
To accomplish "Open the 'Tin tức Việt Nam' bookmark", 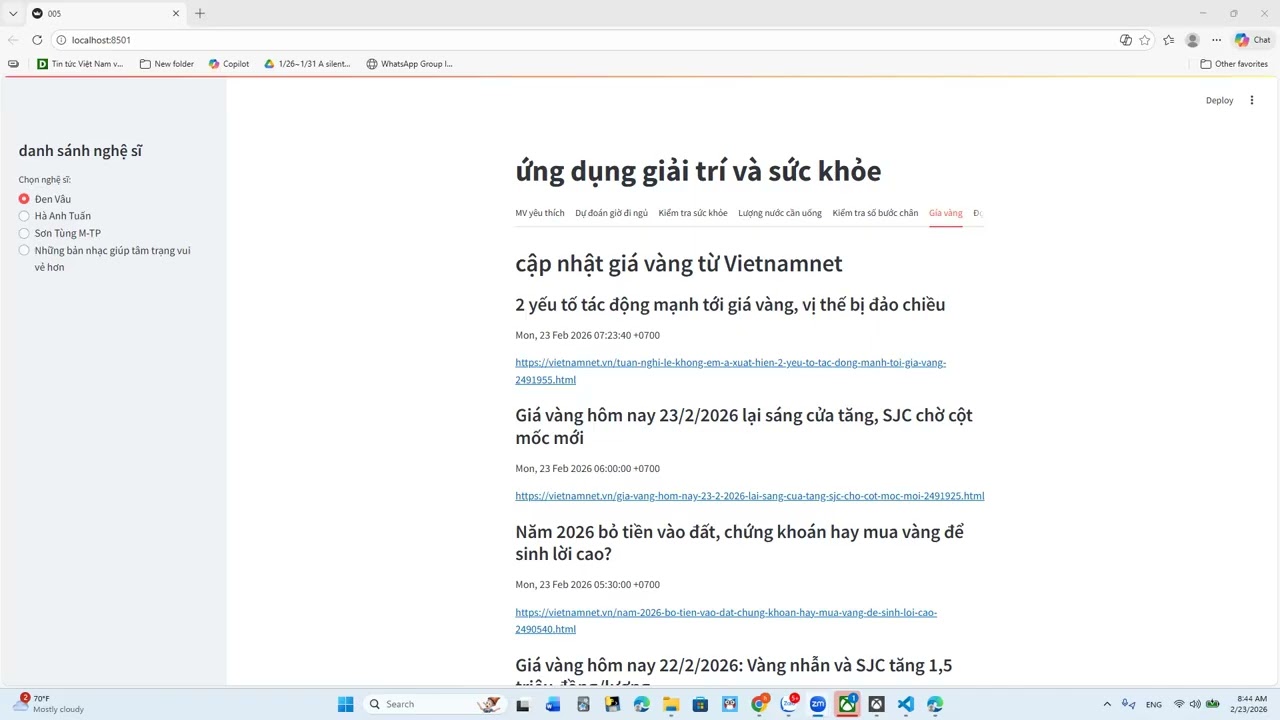I will click(80, 64).
